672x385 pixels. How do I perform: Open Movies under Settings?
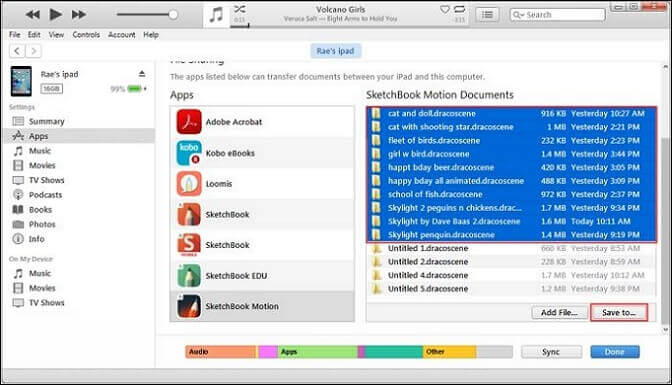[42, 165]
